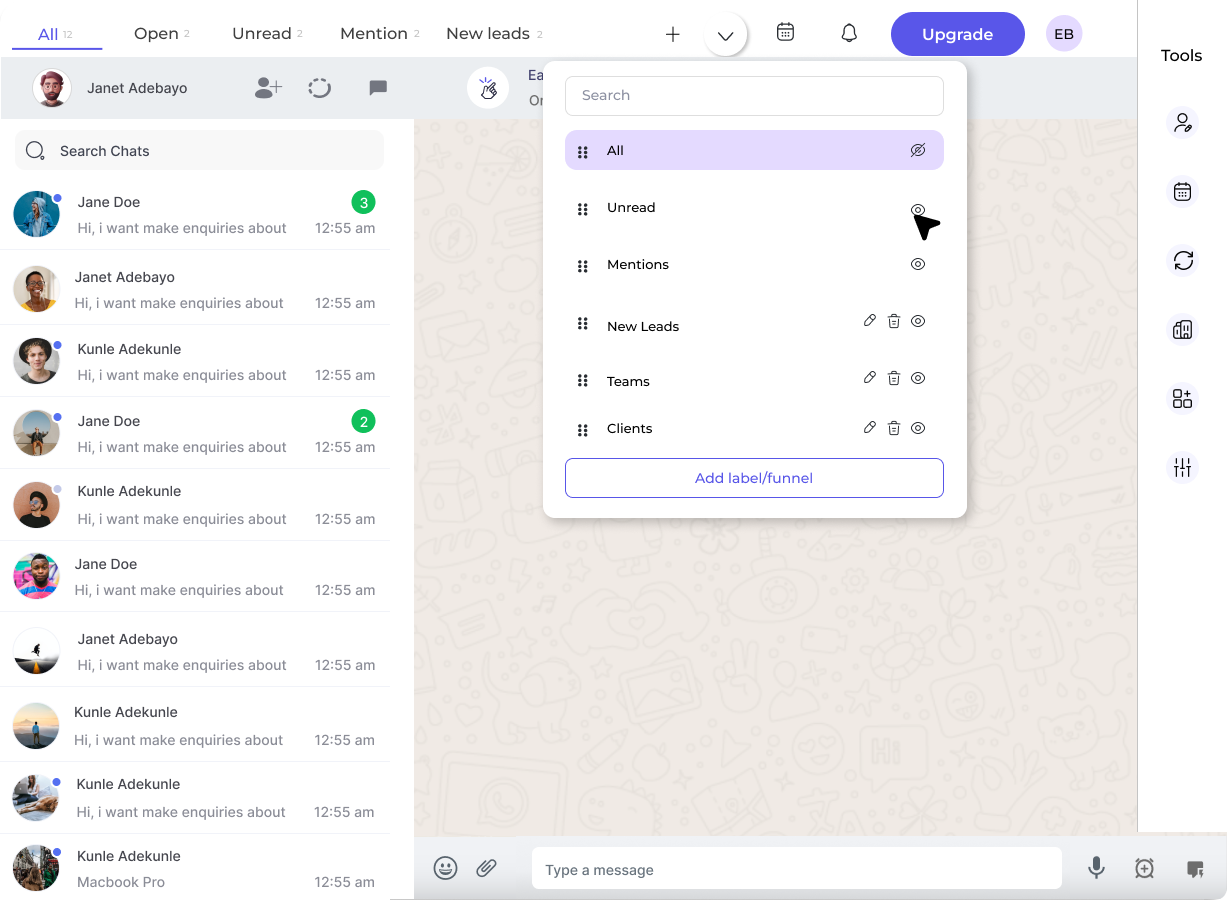Hide the Mentions label with eye icon
The image size is (1227, 900).
point(918,264)
